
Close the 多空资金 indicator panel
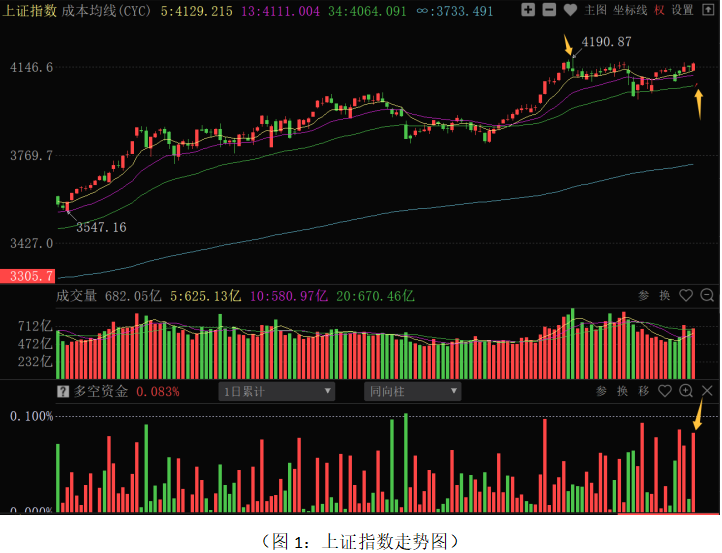[708, 391]
